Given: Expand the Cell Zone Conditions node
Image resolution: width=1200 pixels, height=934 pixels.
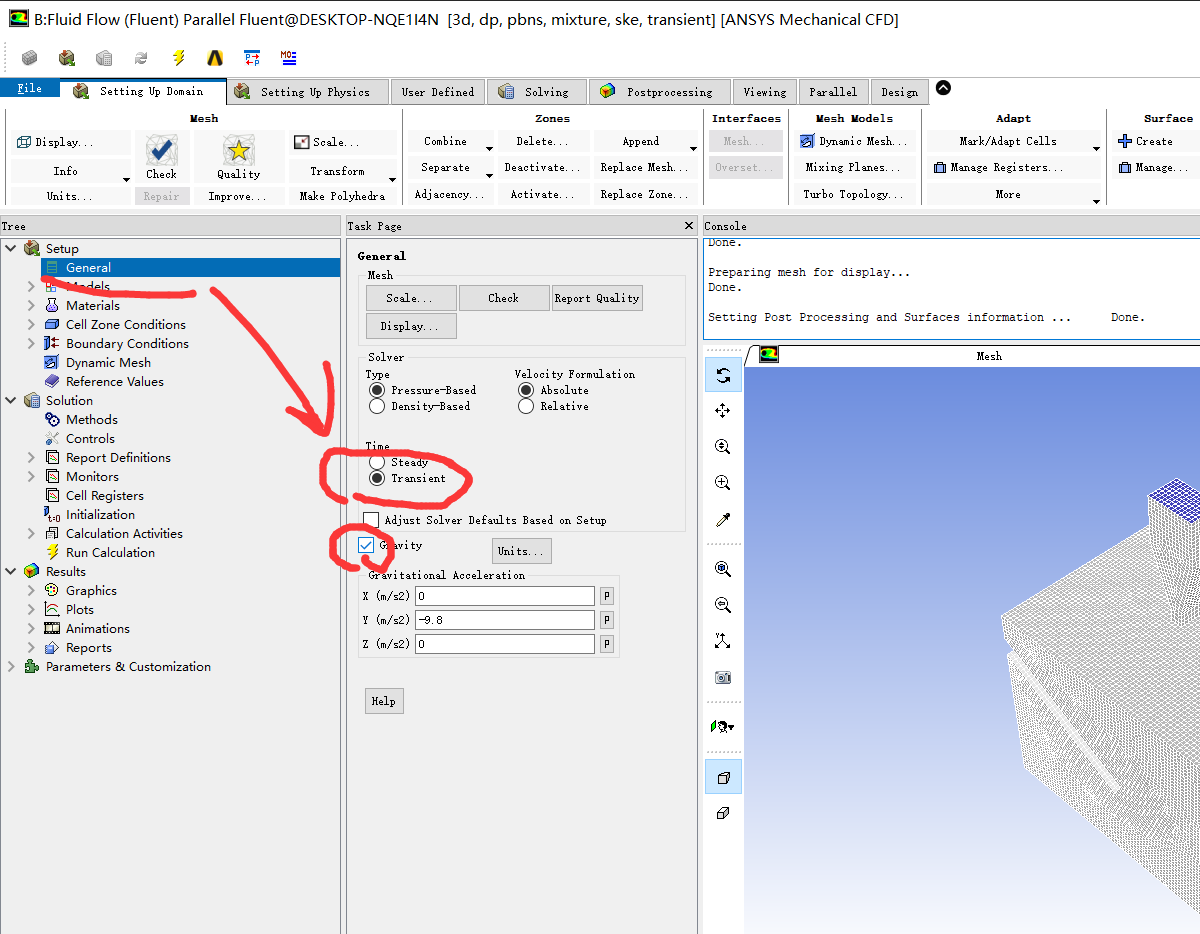Looking at the screenshot, I should 31,324.
